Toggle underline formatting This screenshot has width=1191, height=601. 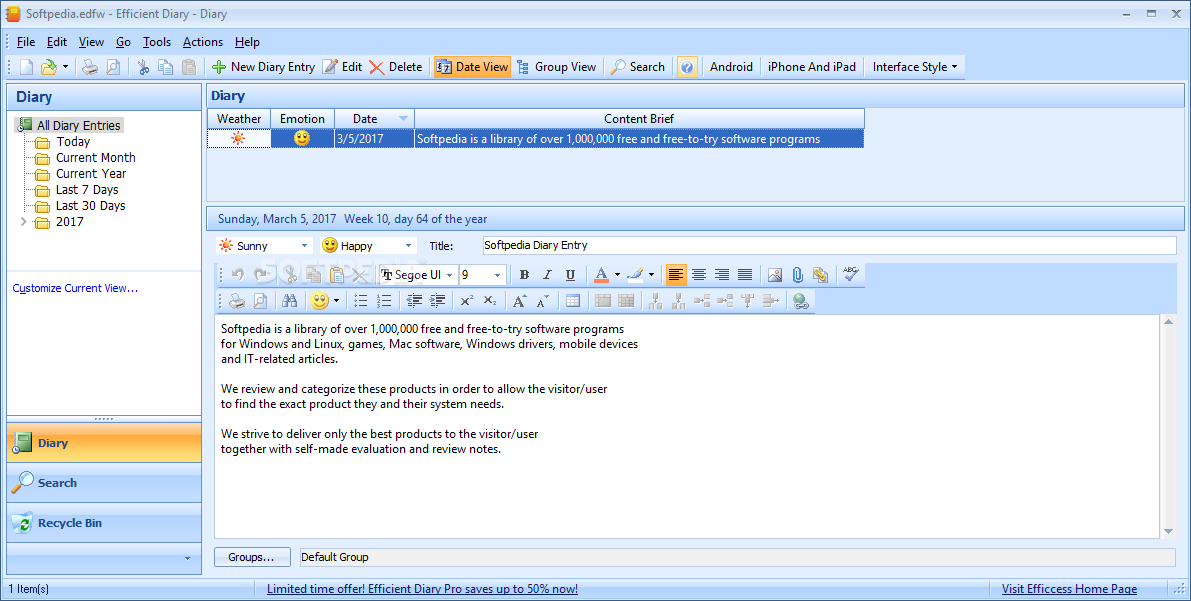570,275
